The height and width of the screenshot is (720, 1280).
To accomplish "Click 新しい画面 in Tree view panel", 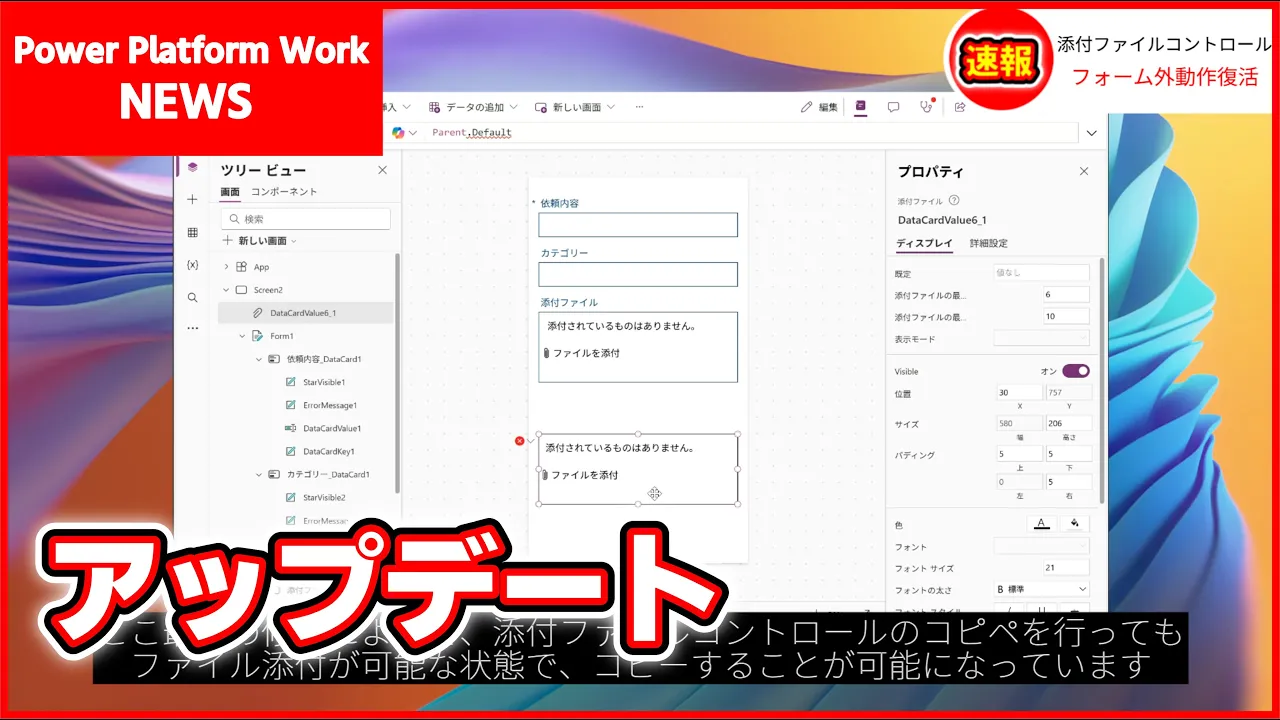I will coord(259,241).
